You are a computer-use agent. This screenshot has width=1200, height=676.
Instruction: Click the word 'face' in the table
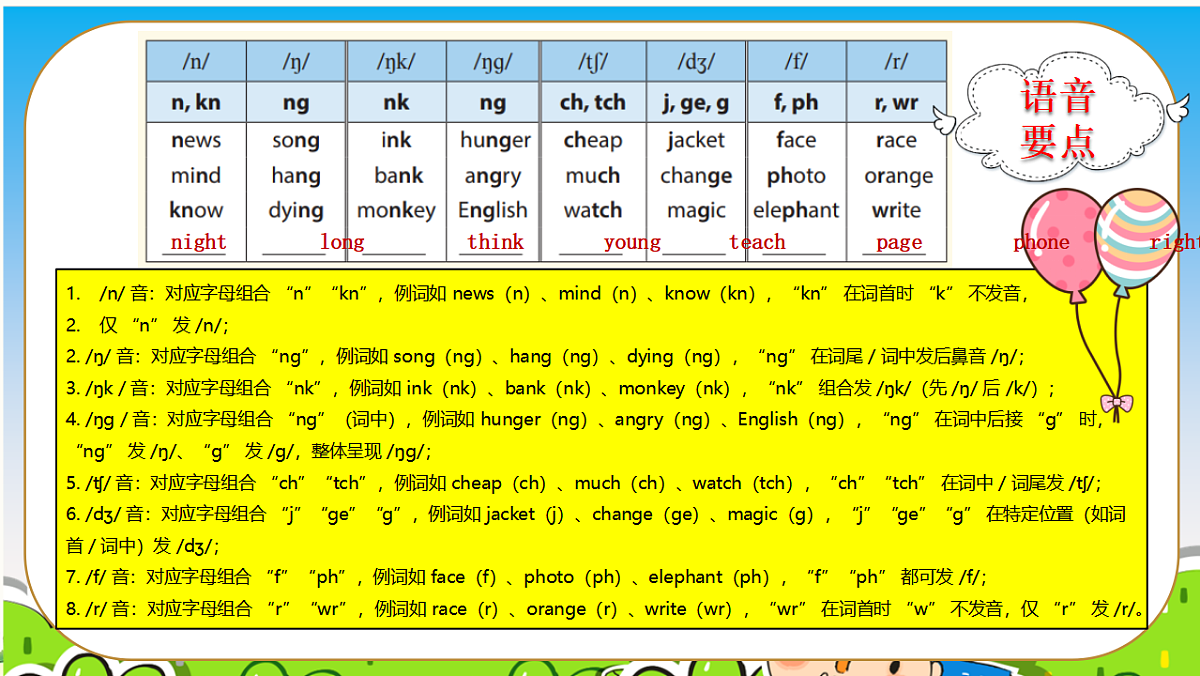796,140
